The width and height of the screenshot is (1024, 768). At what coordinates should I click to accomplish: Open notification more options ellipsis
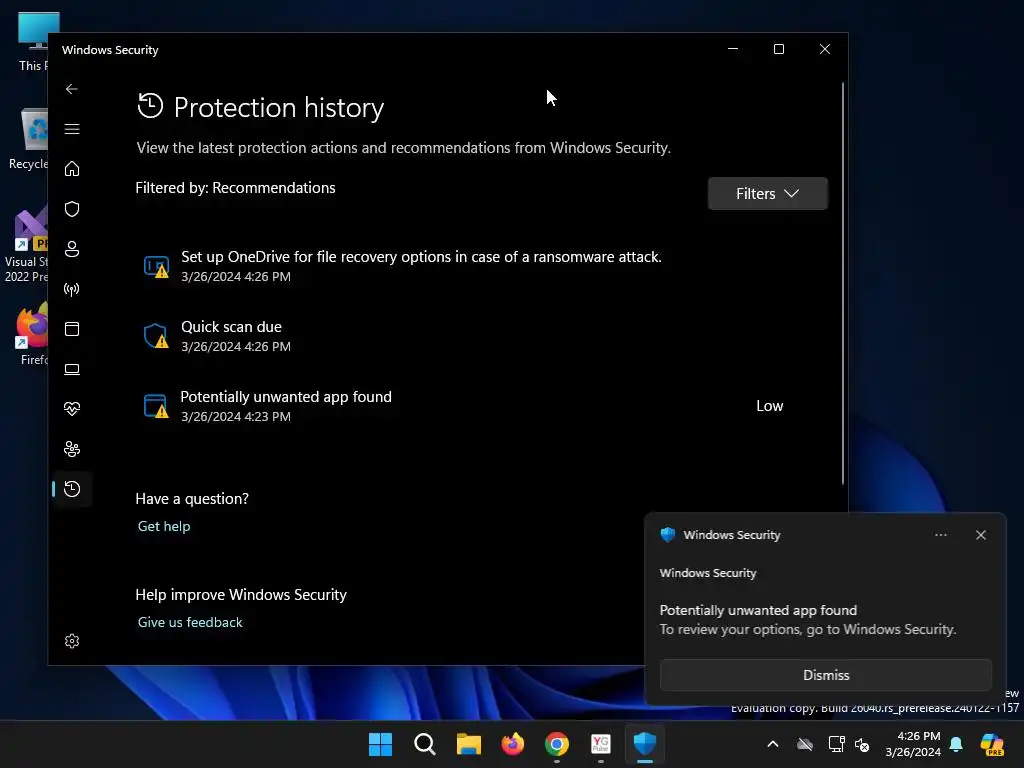point(940,535)
